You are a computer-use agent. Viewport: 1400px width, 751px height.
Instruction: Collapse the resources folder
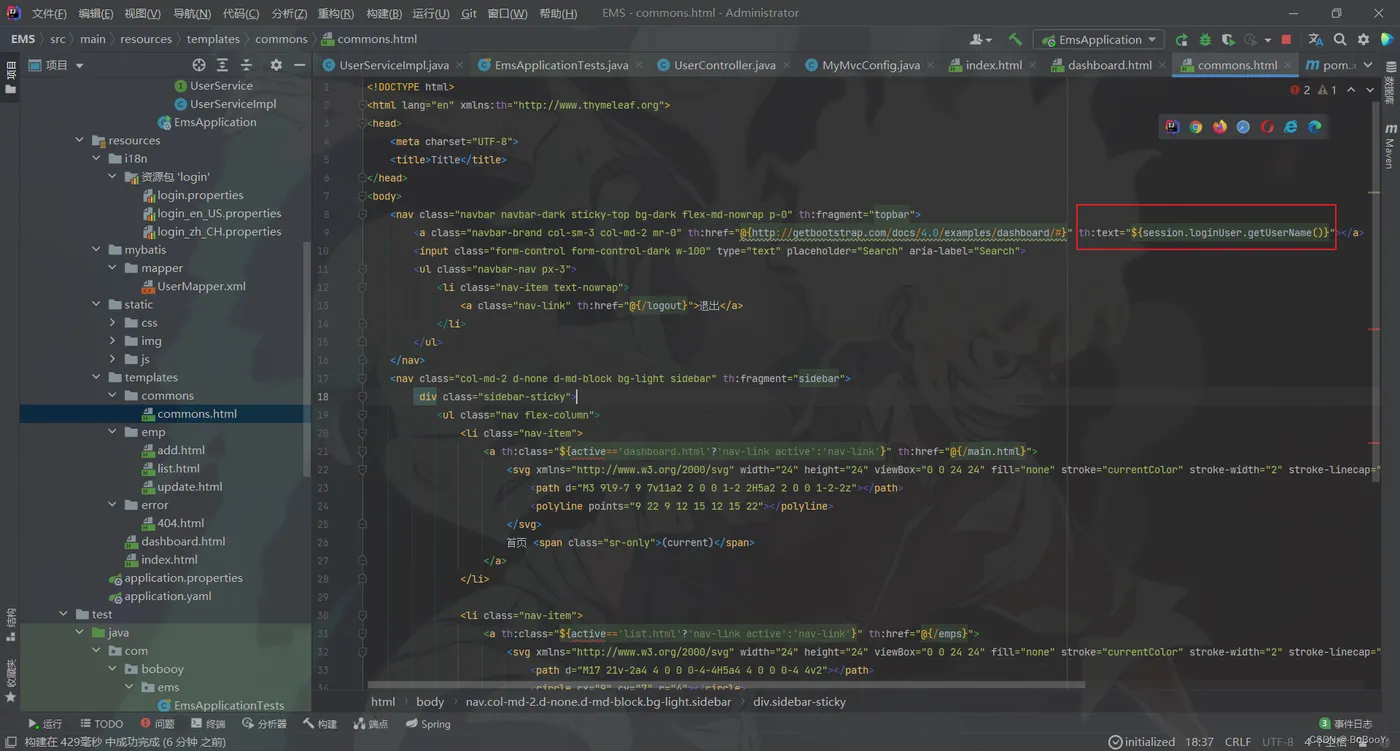click(x=80, y=140)
